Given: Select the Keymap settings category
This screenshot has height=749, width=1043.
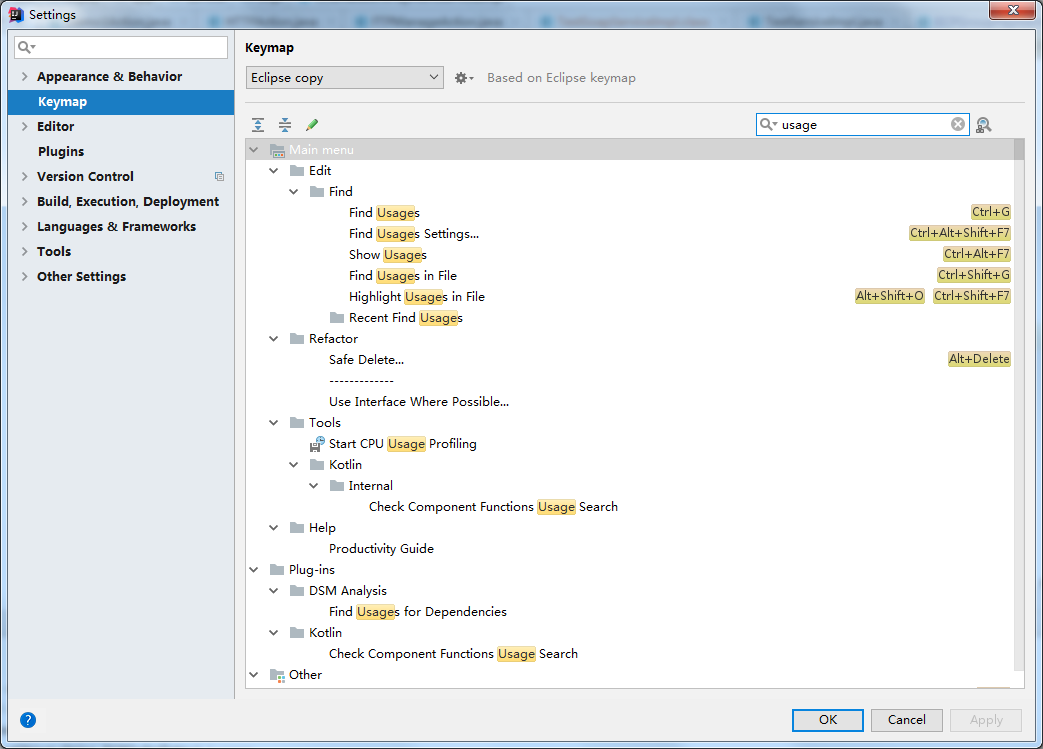Looking at the screenshot, I should pyautogui.click(x=62, y=102).
